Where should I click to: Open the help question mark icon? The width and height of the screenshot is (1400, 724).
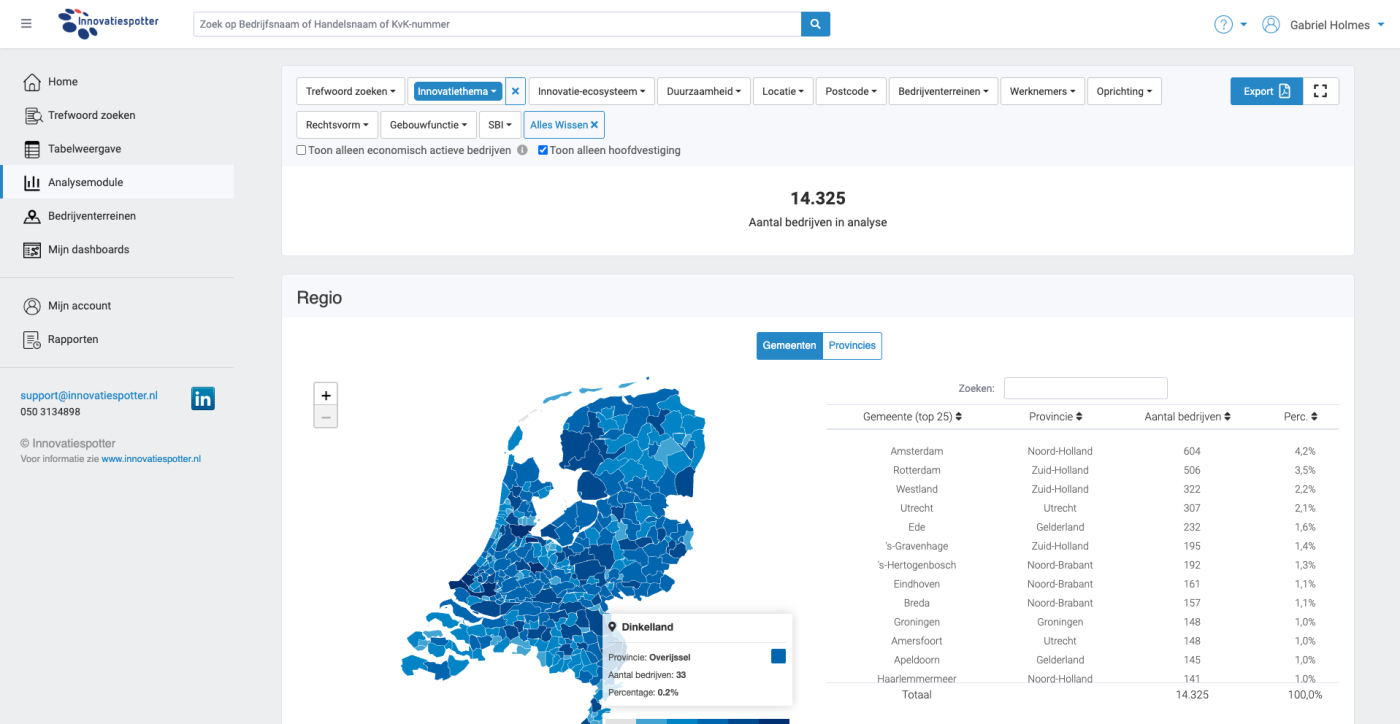1223,25
